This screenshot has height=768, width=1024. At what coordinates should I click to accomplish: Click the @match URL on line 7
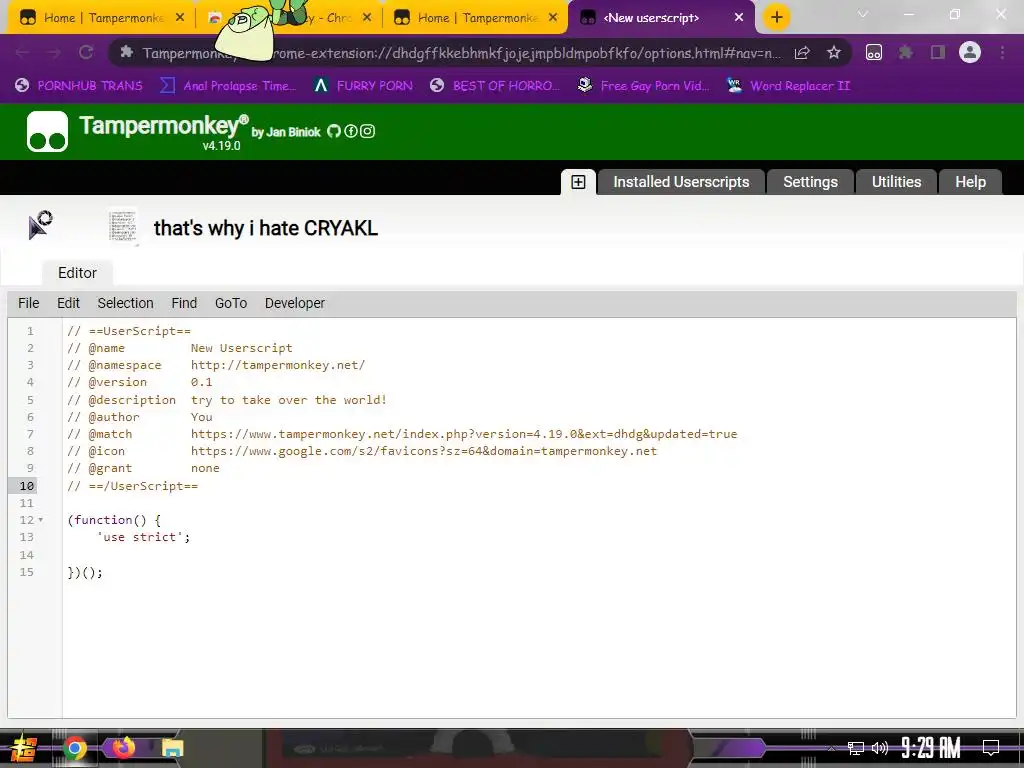464,434
